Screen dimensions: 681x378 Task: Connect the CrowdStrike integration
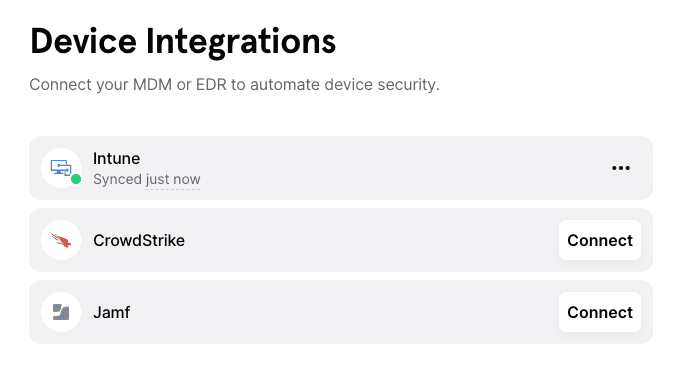(x=600, y=240)
